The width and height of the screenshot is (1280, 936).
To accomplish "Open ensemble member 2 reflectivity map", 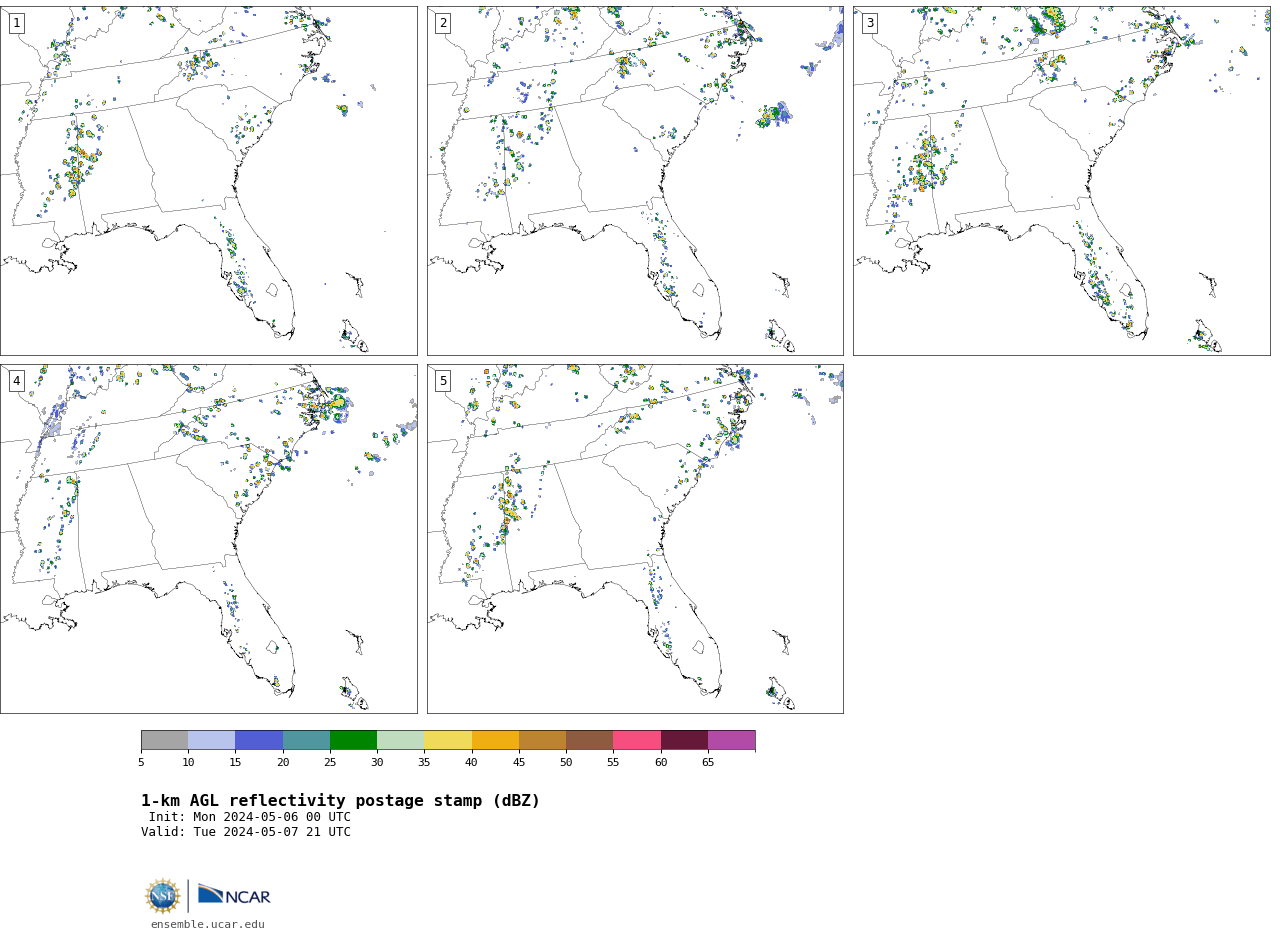I will point(635,181).
